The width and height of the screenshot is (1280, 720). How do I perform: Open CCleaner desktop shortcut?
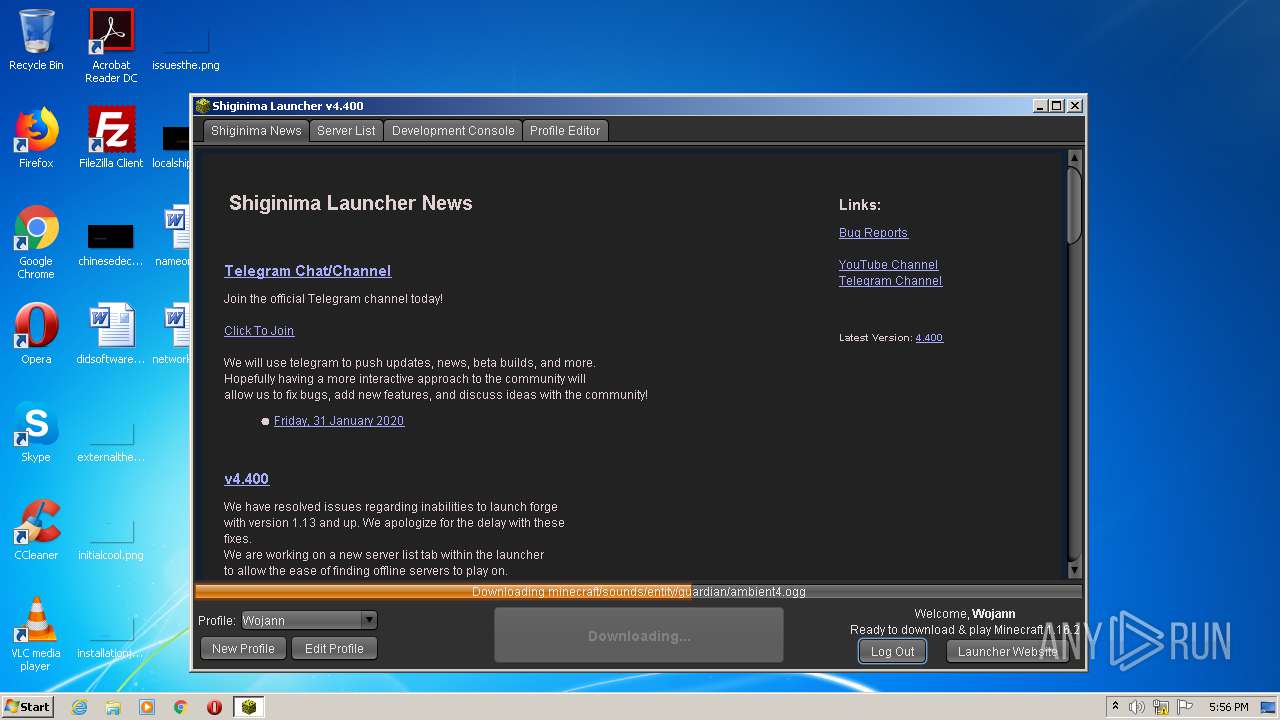[36, 530]
